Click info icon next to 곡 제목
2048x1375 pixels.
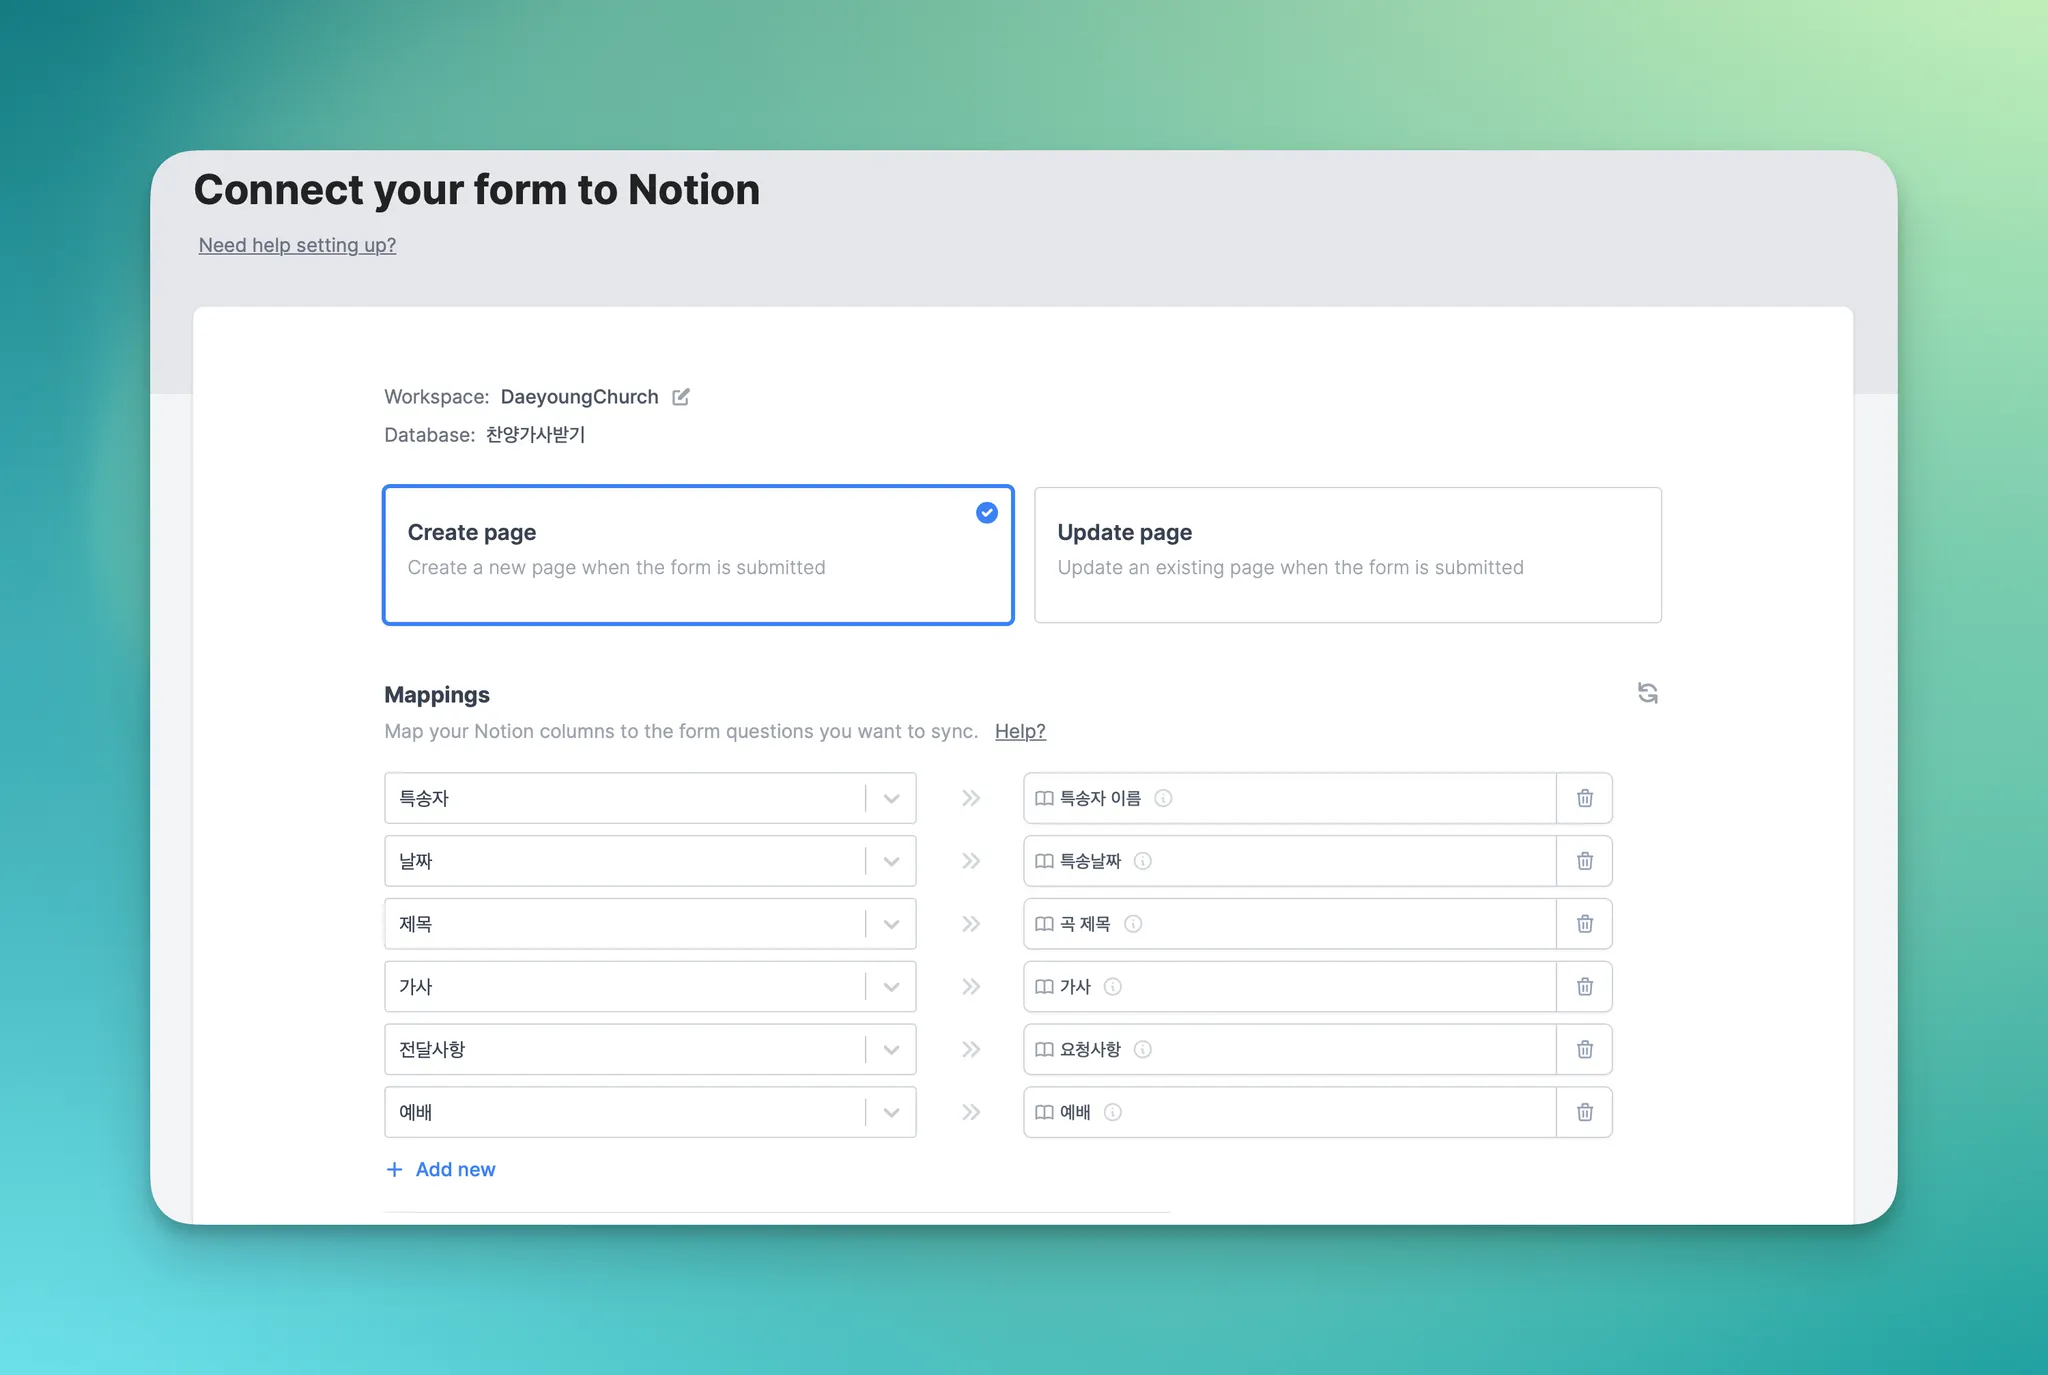click(x=1133, y=924)
